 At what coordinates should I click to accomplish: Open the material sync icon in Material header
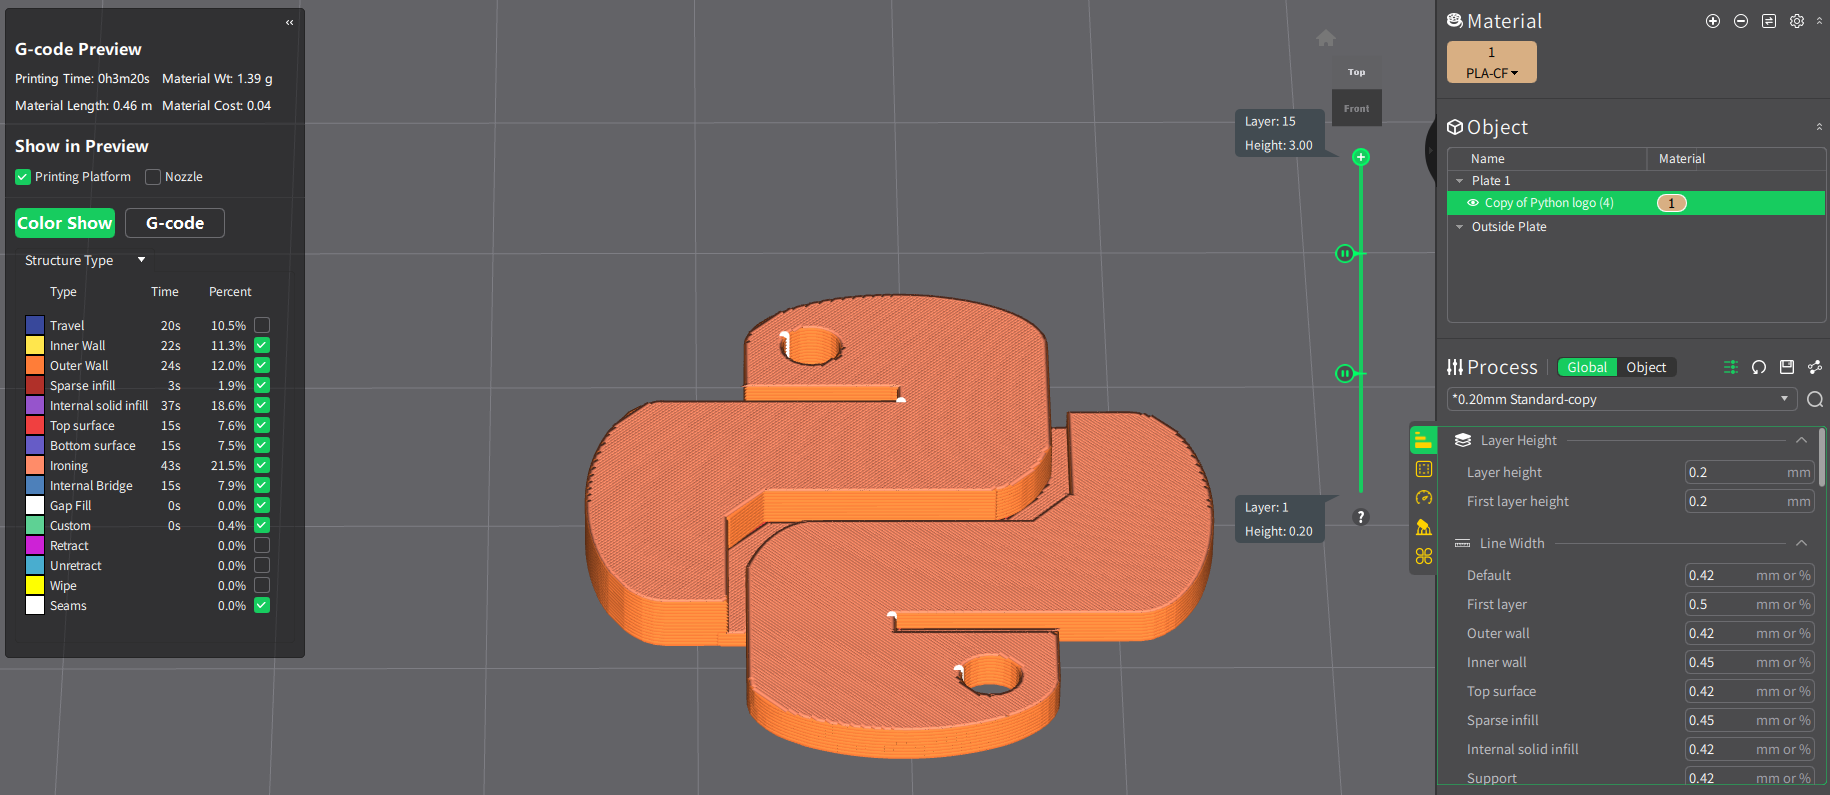1769,21
